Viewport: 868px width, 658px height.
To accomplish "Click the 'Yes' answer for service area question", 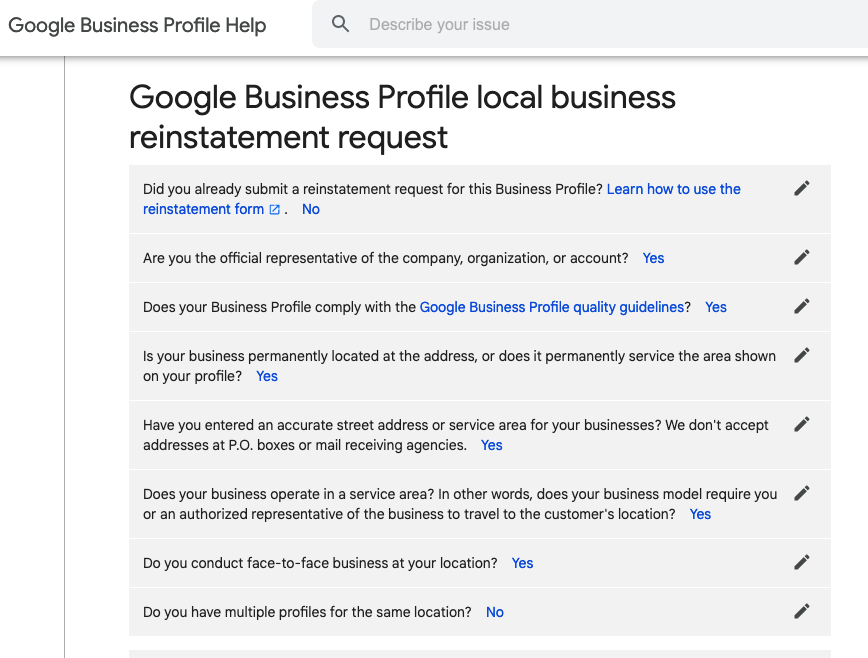I will 700,514.
